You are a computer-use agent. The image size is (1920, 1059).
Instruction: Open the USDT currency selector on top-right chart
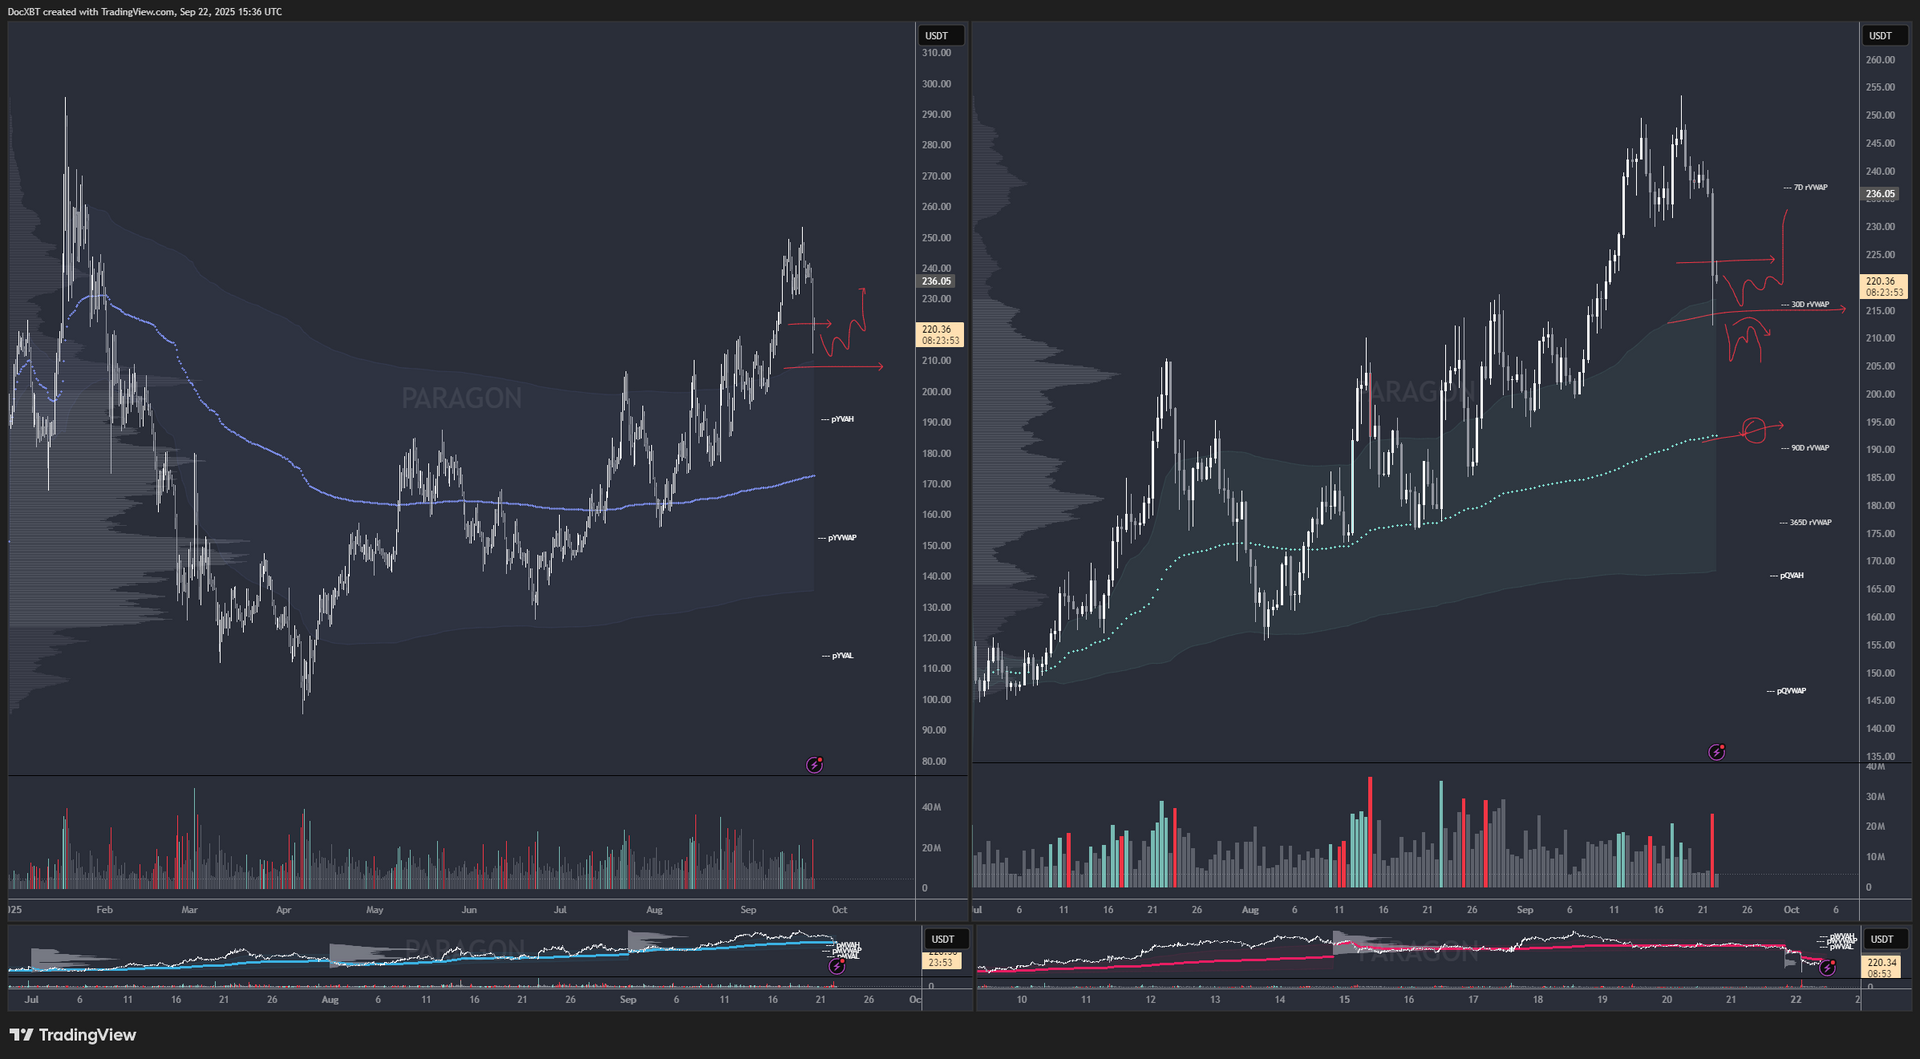(x=1882, y=36)
